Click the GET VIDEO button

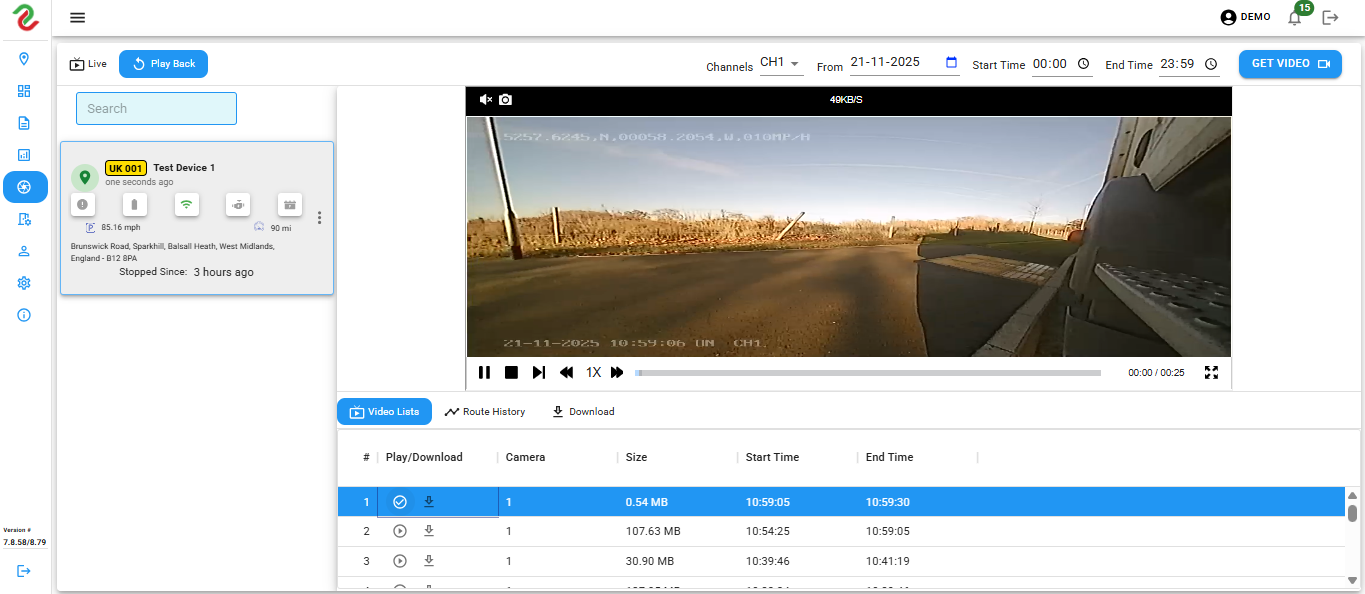point(1290,64)
